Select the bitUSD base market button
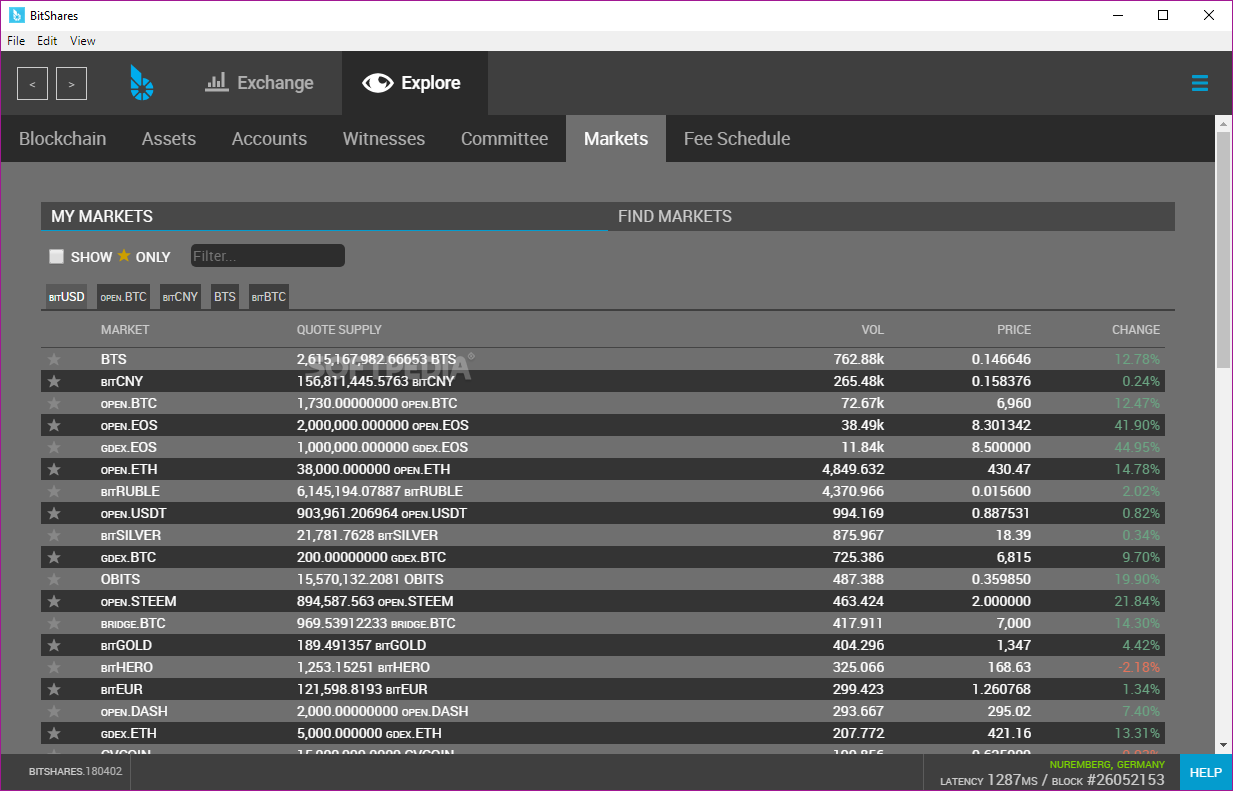Image resolution: width=1233 pixels, height=791 pixels. [x=67, y=297]
